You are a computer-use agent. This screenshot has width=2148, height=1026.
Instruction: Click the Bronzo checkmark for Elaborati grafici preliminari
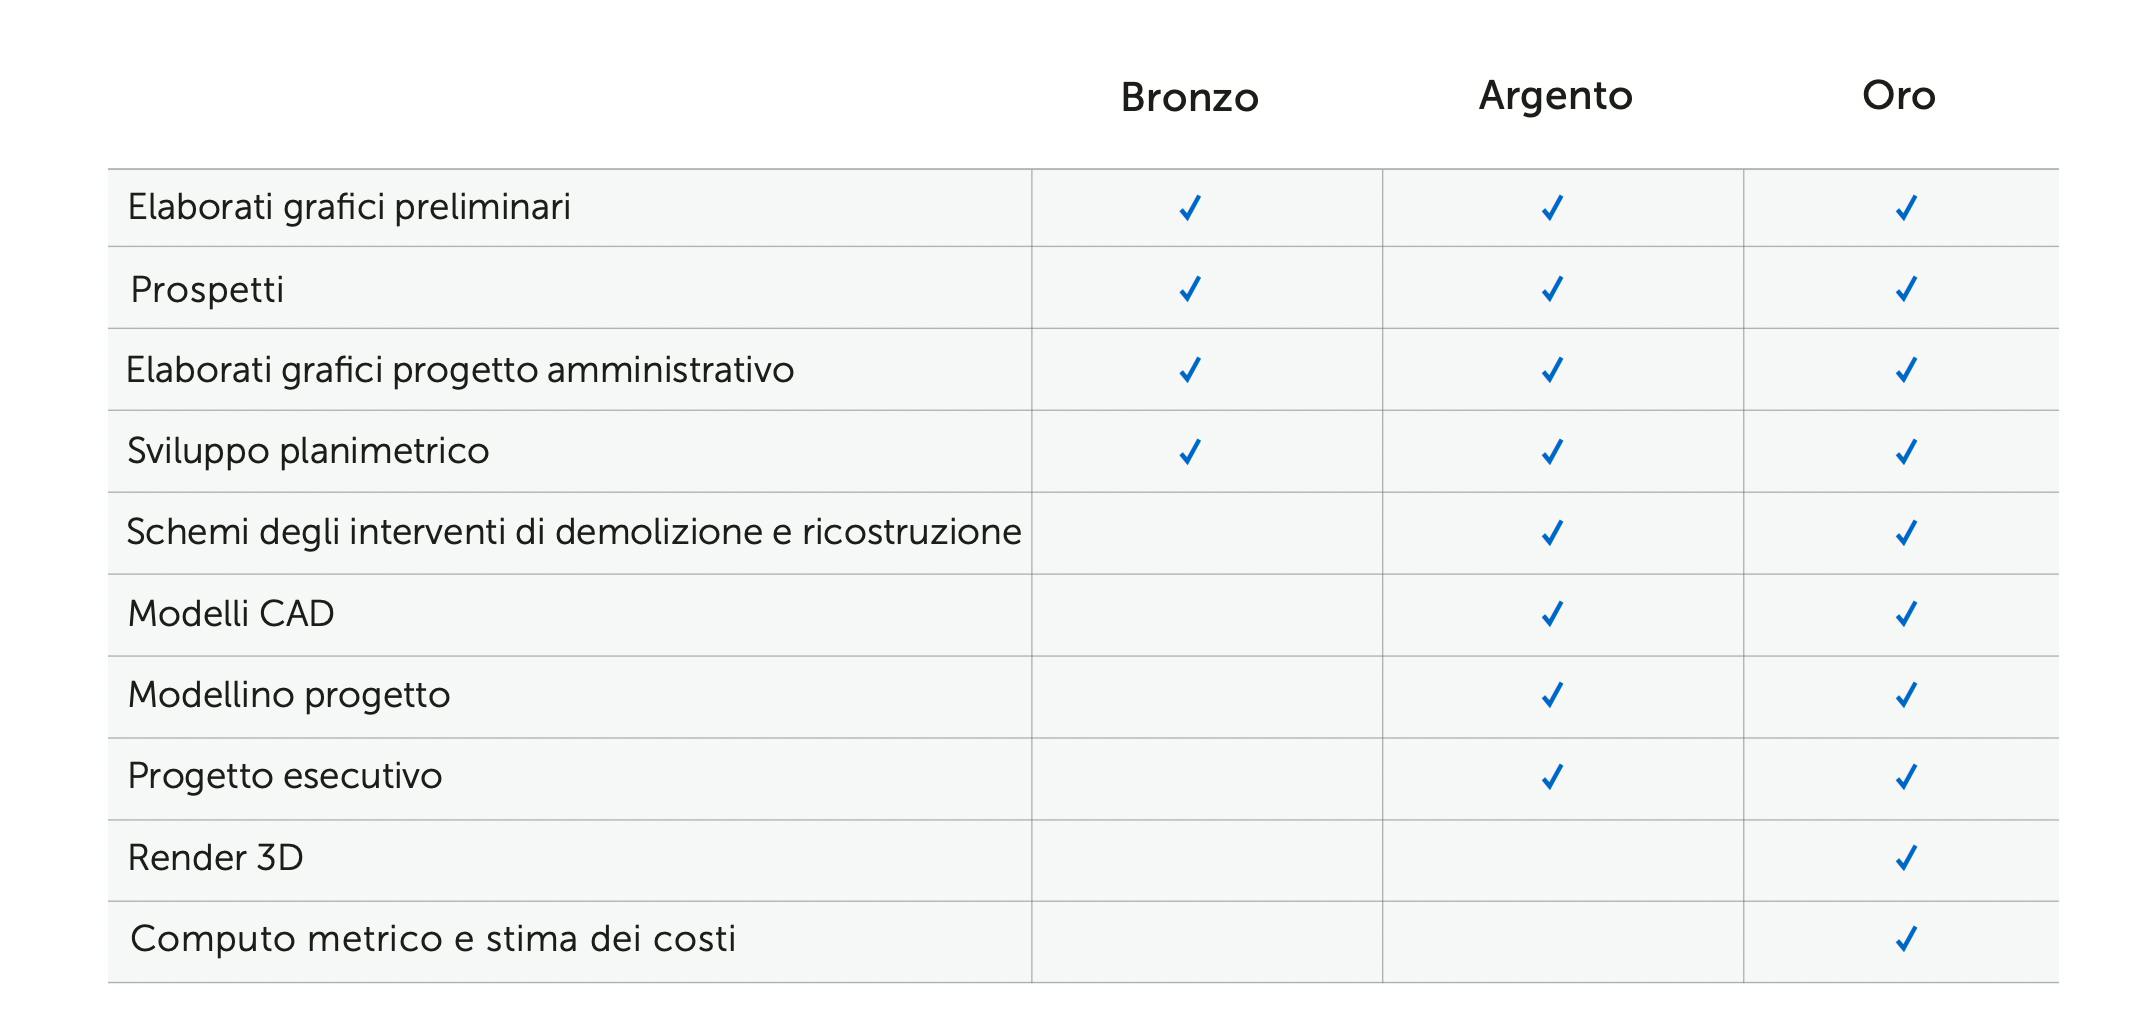(1189, 208)
